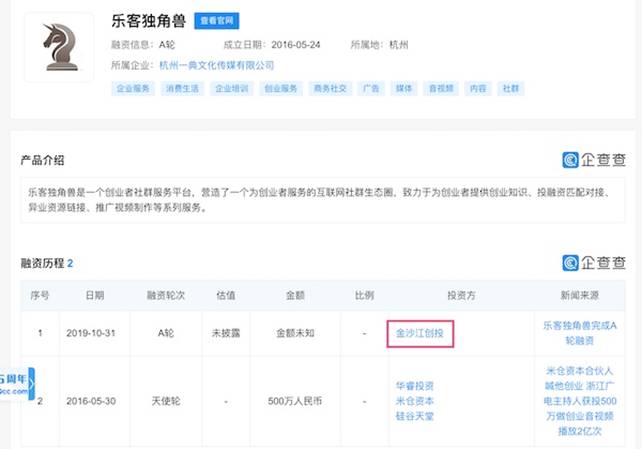Open investor link 米仓资本
This screenshot has height=449, width=642.
[415, 401]
